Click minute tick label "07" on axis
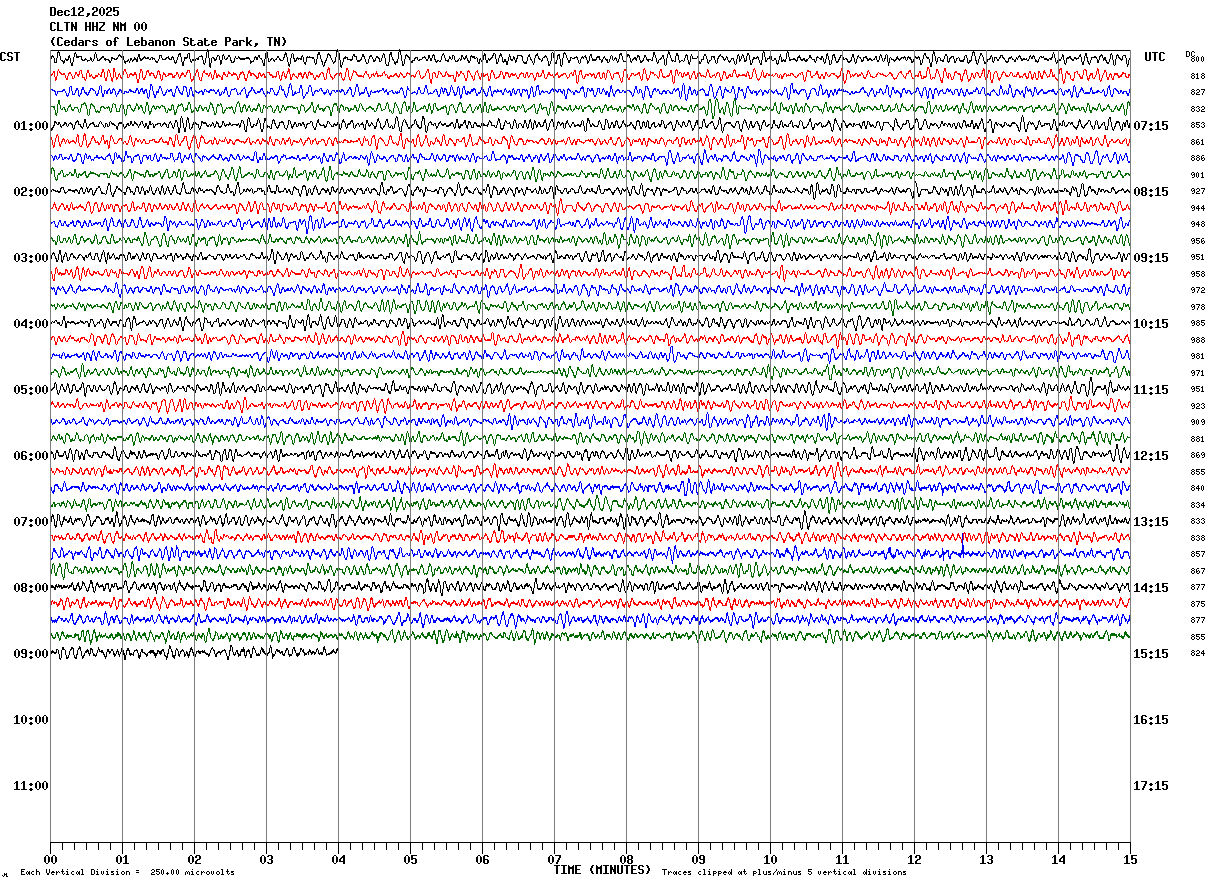The image size is (1210, 886). click(x=554, y=860)
